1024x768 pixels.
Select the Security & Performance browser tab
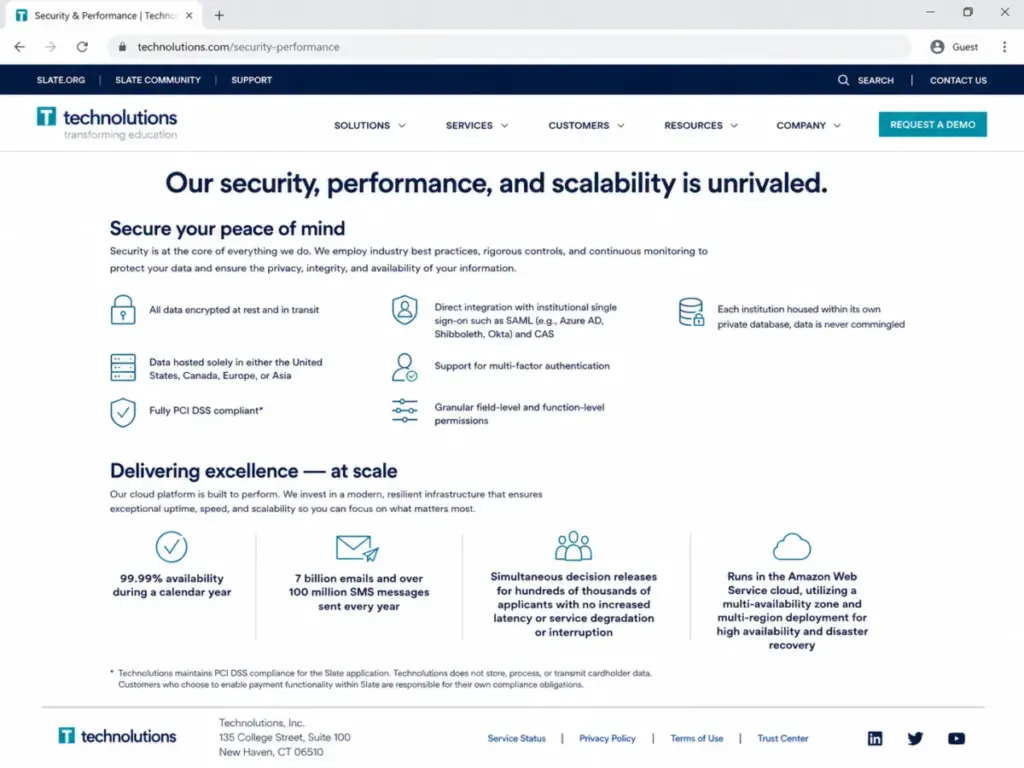point(104,16)
